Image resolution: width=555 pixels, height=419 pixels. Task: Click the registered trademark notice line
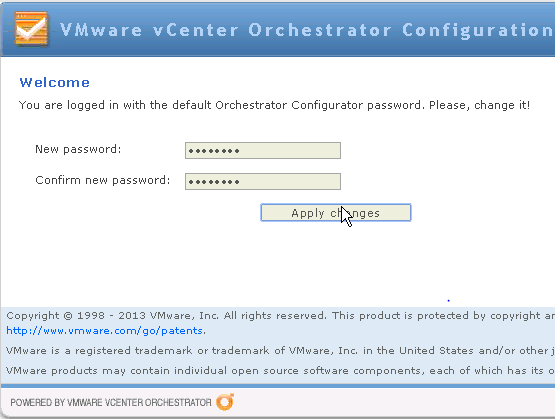(281, 350)
